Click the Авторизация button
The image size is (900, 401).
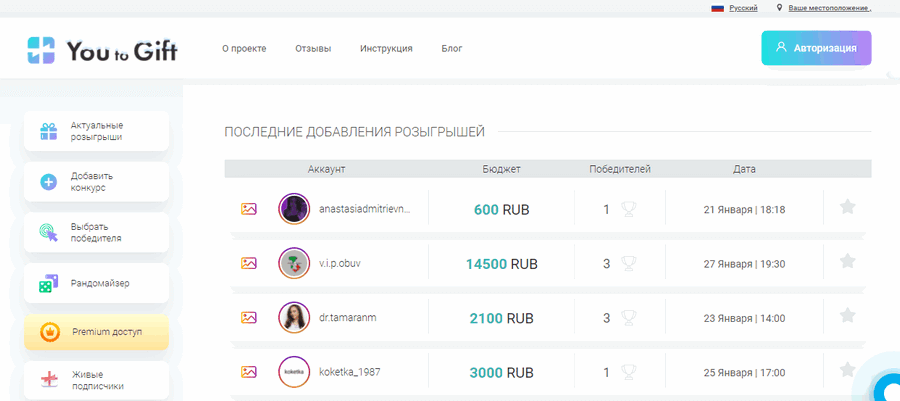[816, 48]
